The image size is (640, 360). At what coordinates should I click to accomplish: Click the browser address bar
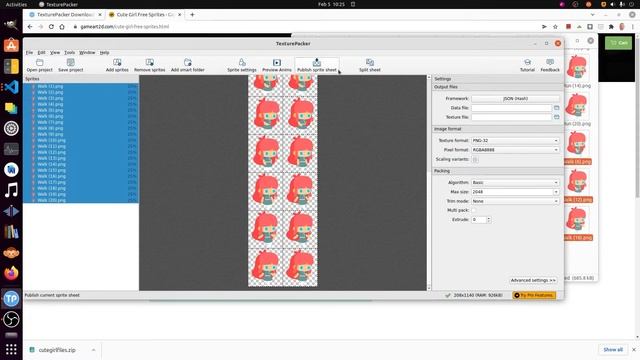[306, 27]
